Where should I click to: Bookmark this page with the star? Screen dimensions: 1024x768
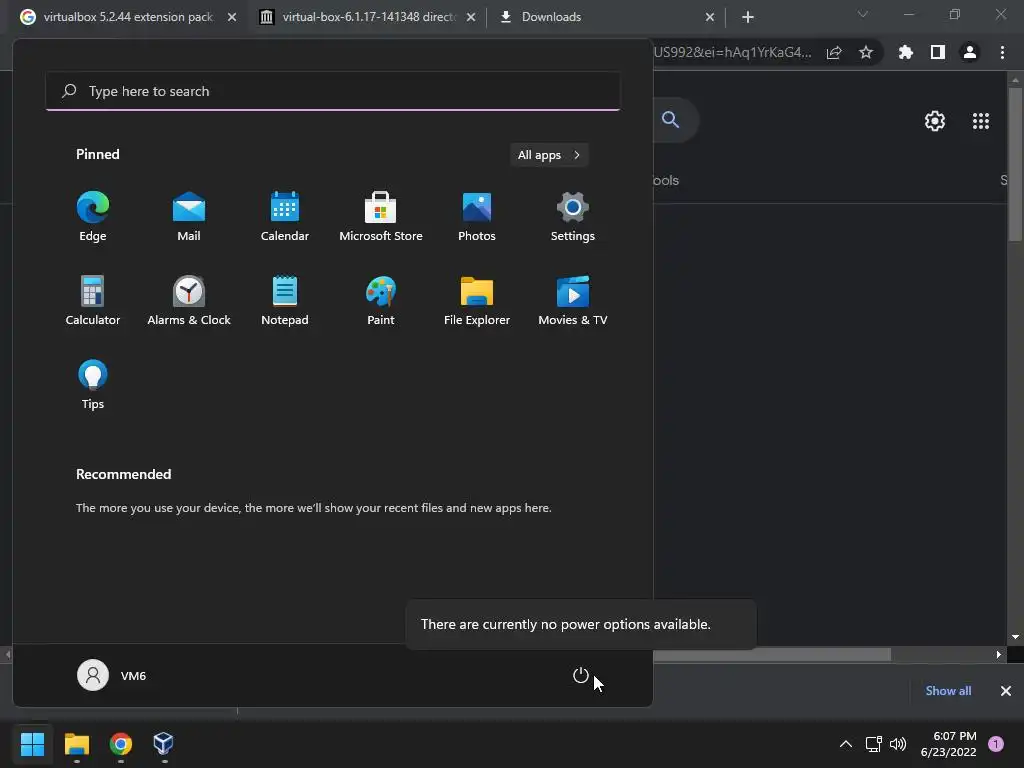[x=866, y=52]
